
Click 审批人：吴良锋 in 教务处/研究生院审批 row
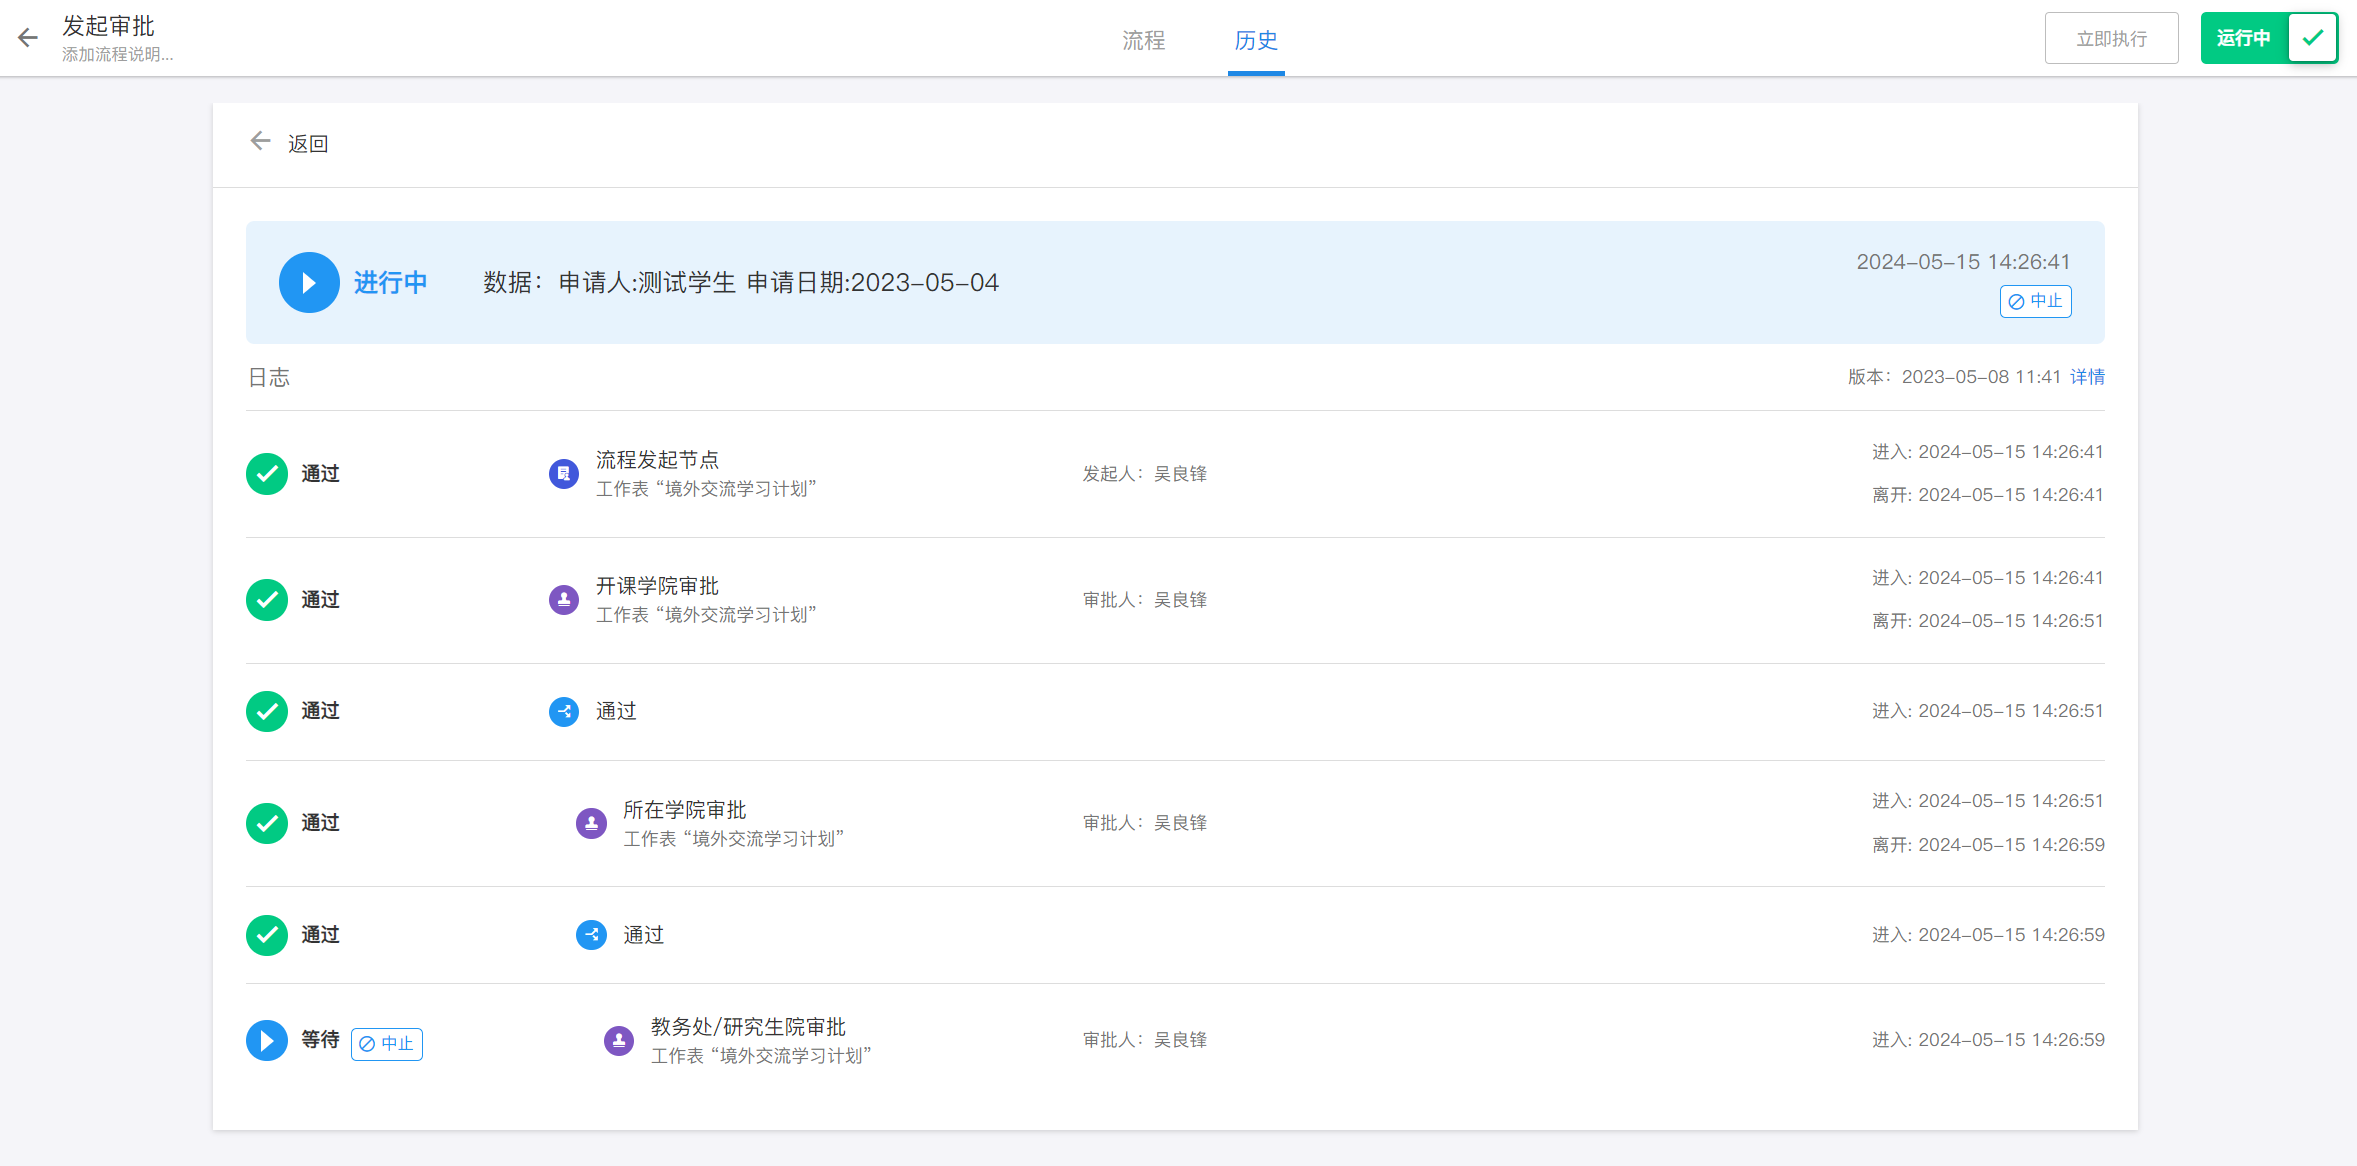(x=1145, y=1040)
